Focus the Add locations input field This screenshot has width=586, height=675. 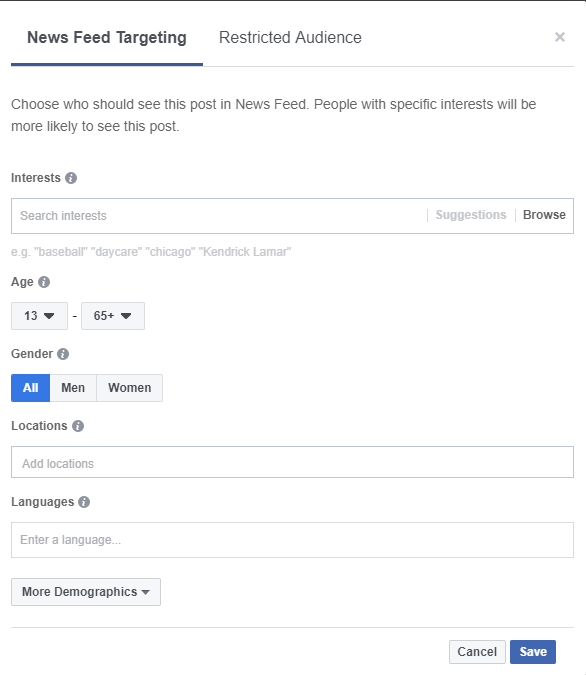point(292,462)
